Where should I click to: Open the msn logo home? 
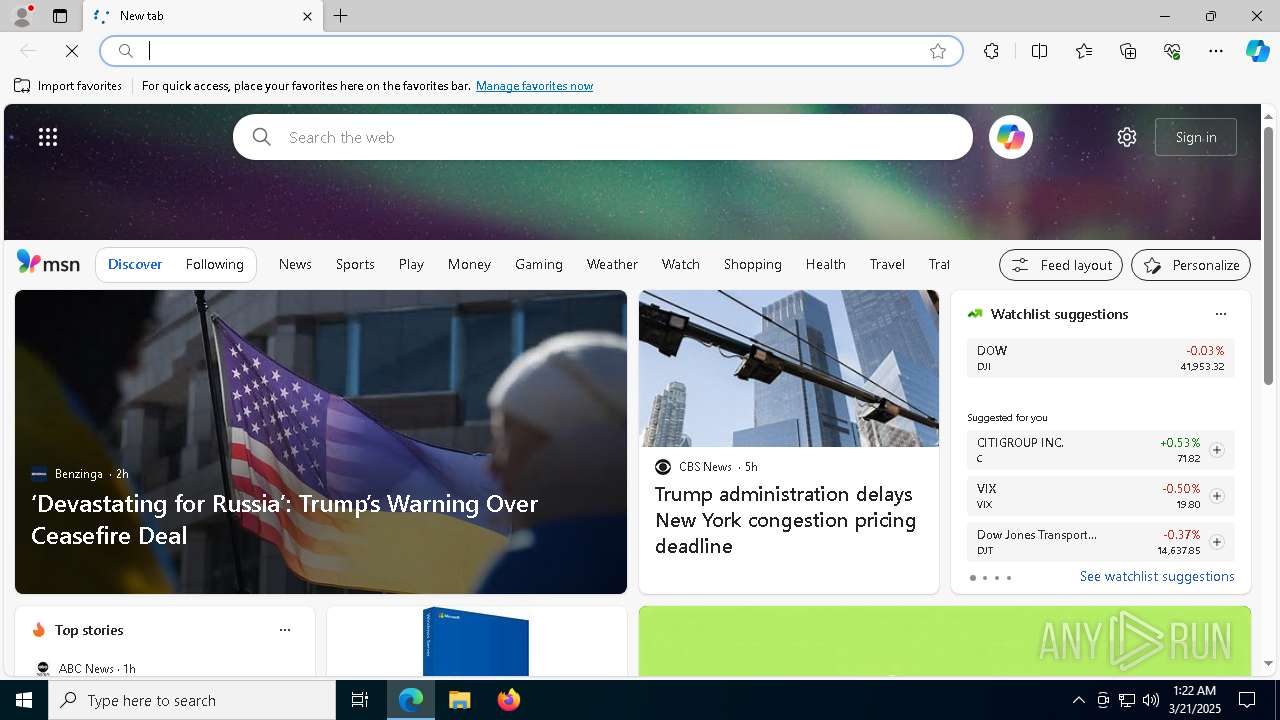pyautogui.click(x=48, y=263)
